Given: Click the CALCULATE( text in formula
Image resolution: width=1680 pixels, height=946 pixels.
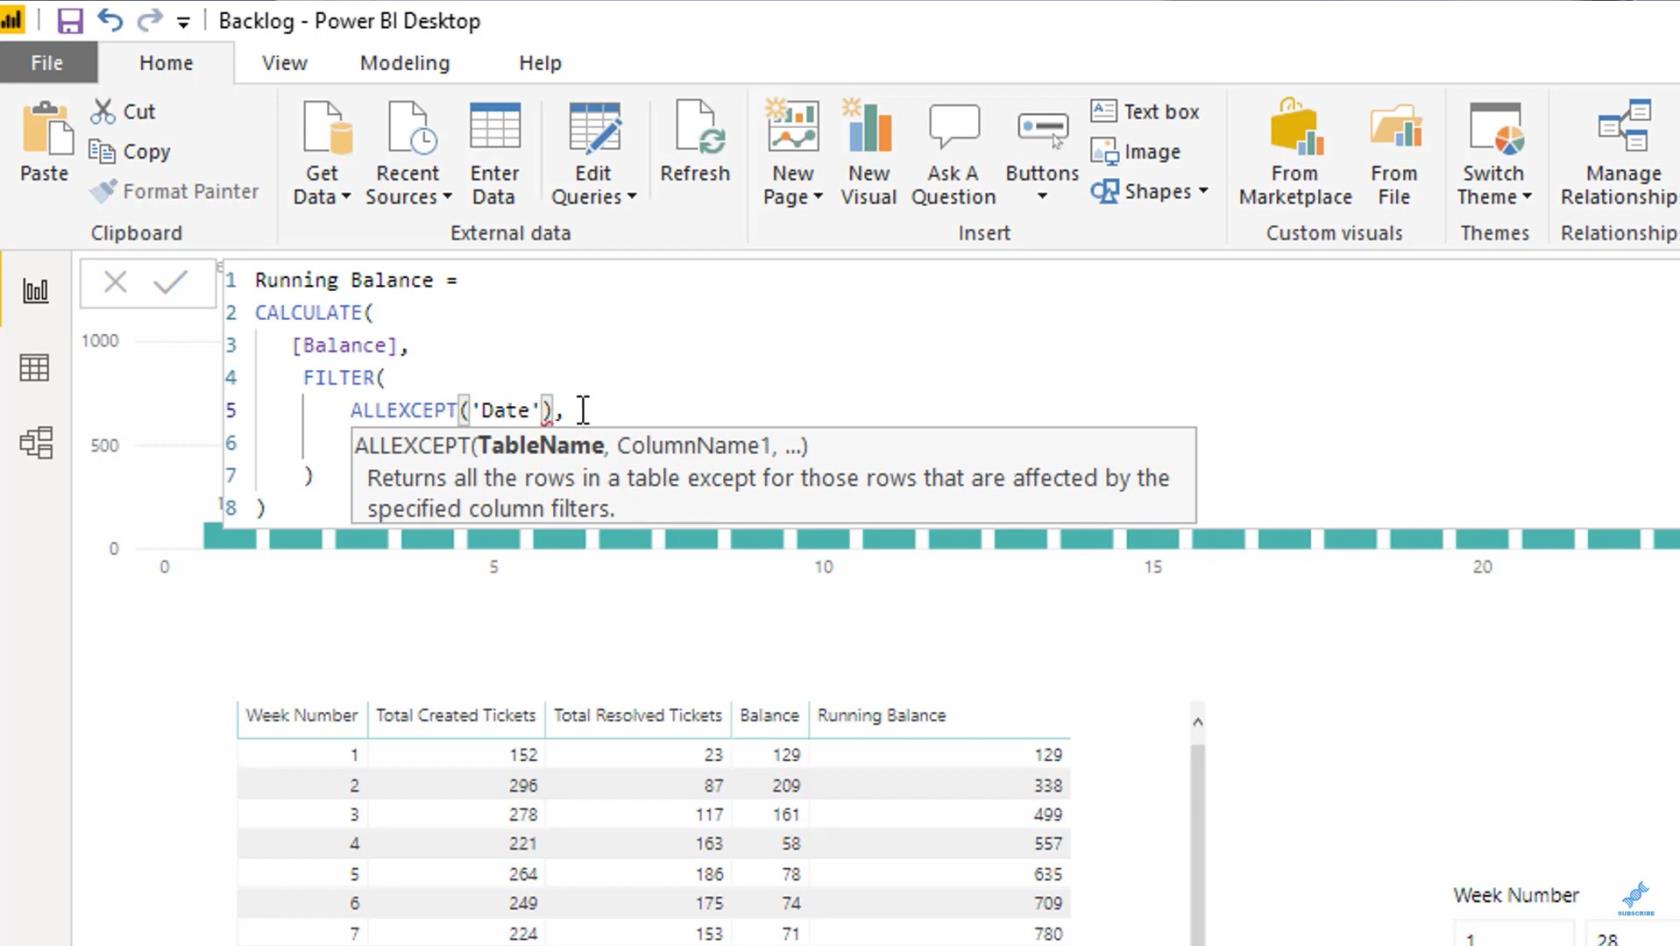Looking at the screenshot, I should pyautogui.click(x=314, y=312).
